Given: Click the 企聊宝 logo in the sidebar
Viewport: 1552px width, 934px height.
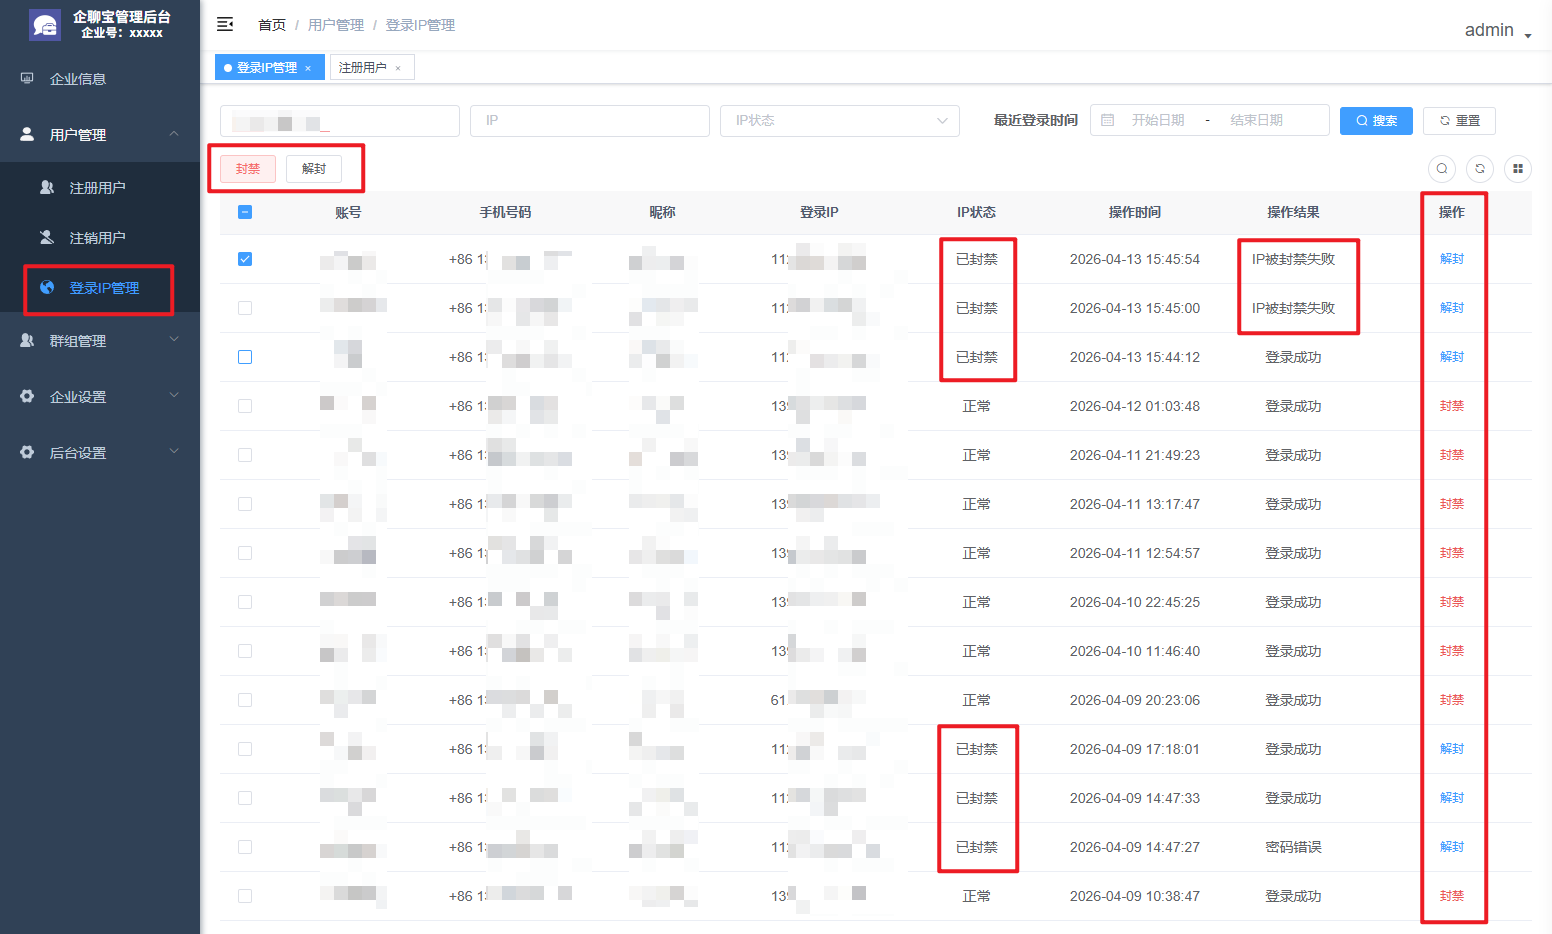Looking at the screenshot, I should pos(44,25).
